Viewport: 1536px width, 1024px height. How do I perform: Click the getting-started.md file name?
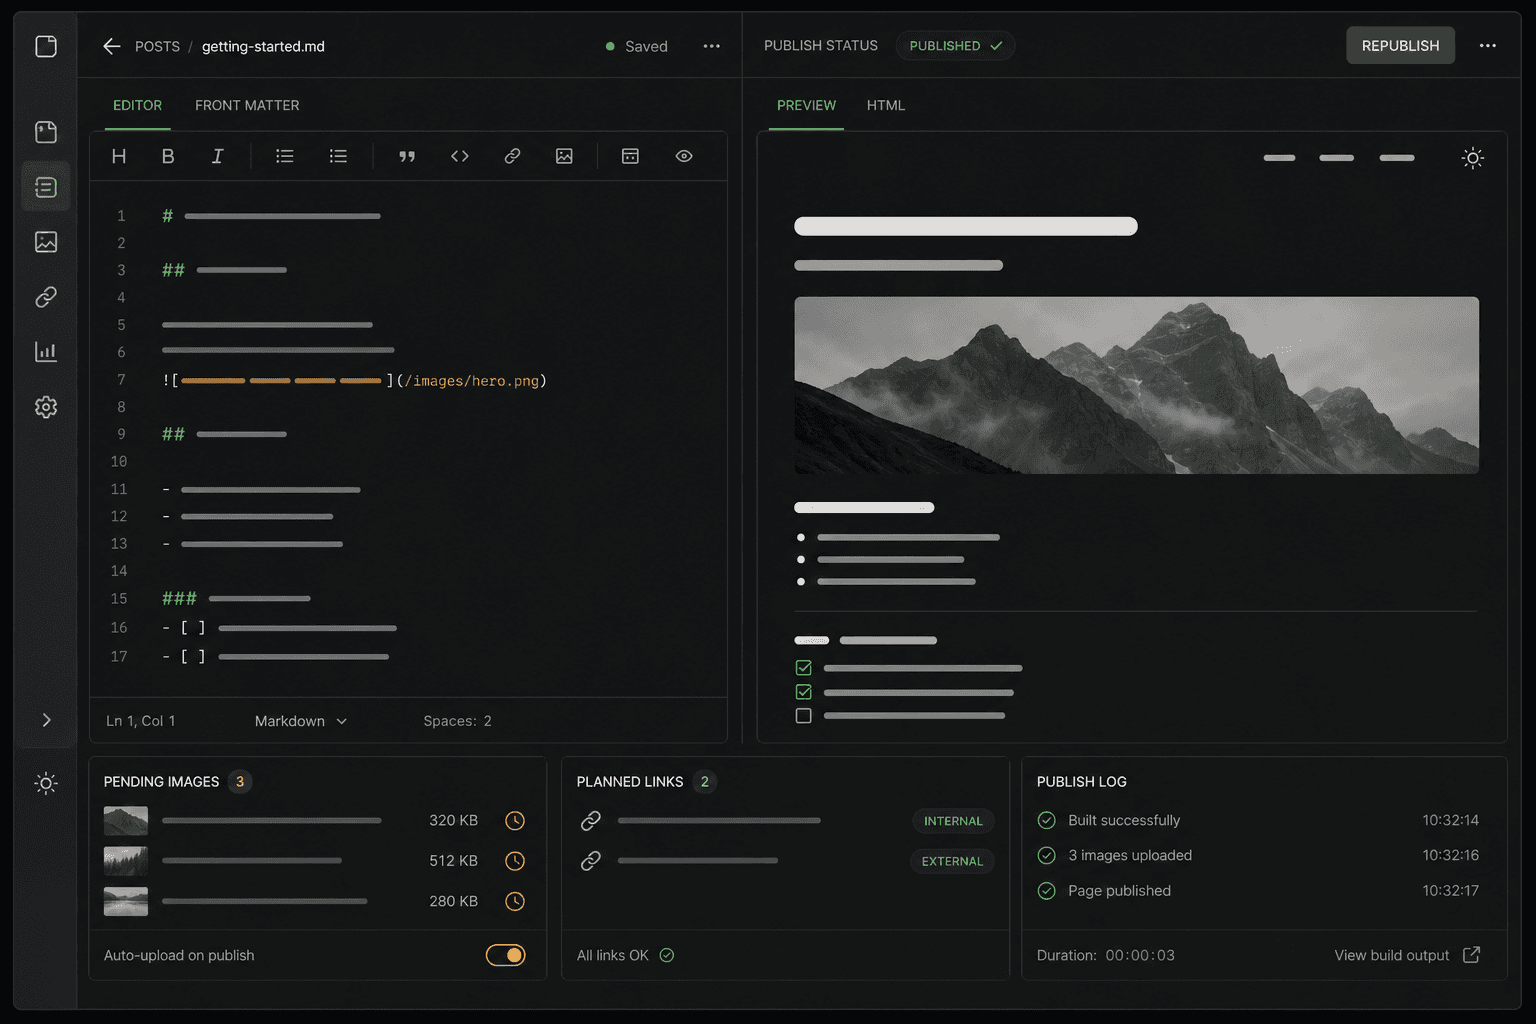click(x=263, y=46)
